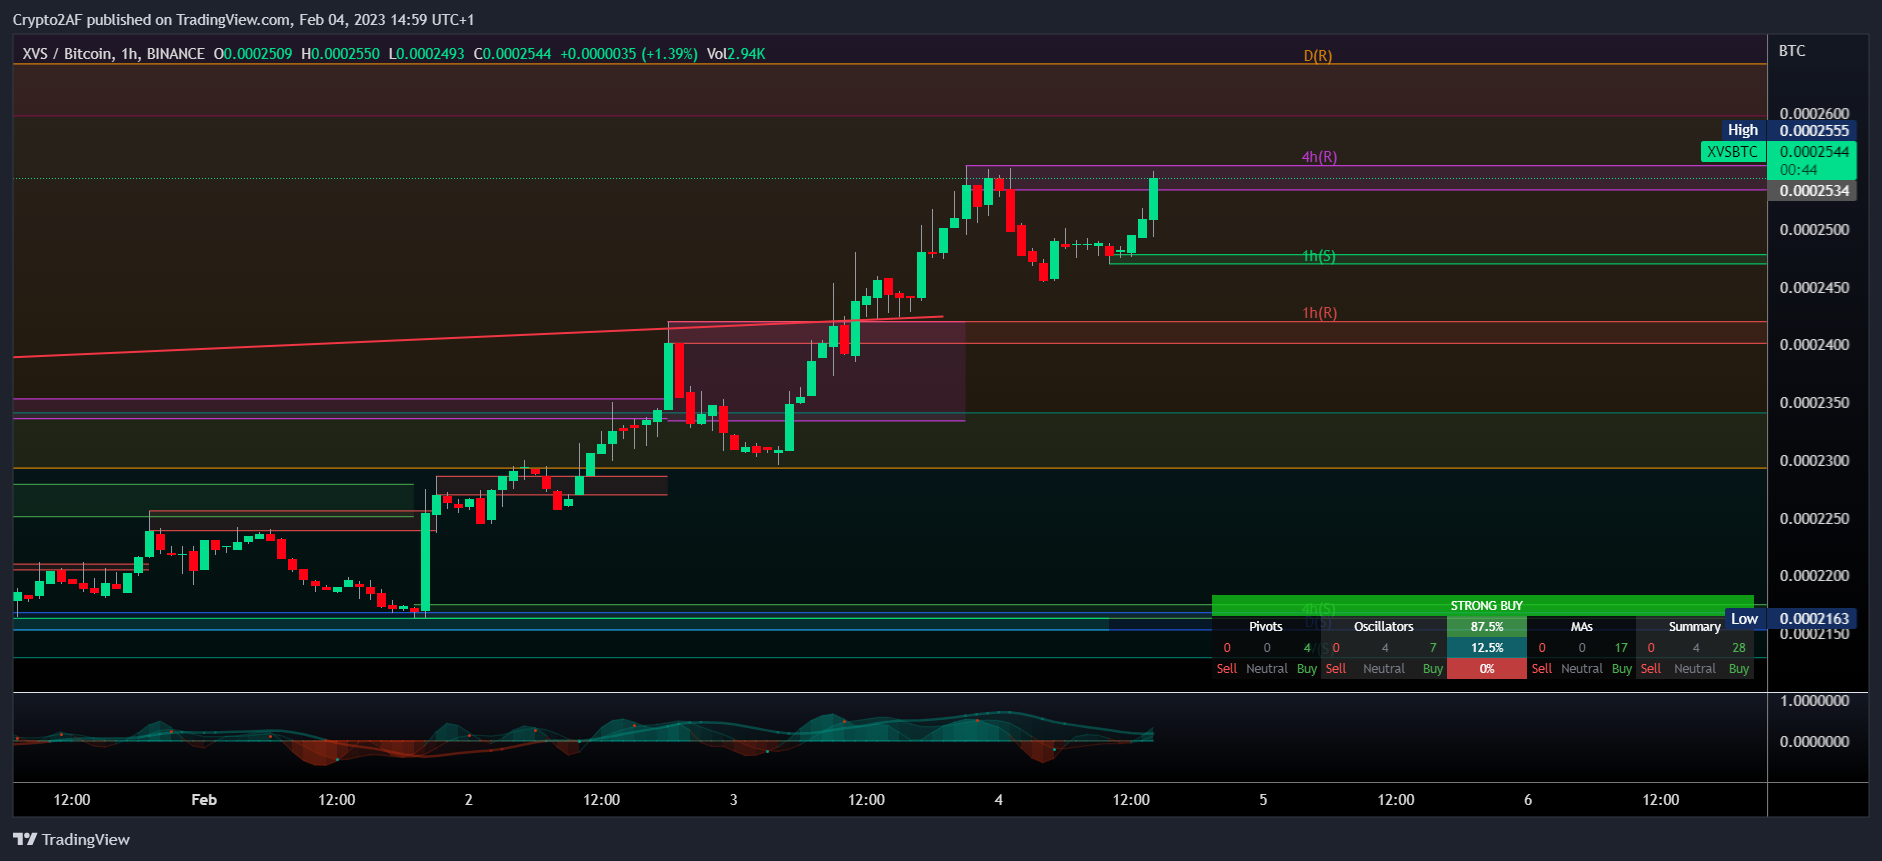1882x861 pixels.
Task: Click the close value C0.0002544
Action: (512, 54)
